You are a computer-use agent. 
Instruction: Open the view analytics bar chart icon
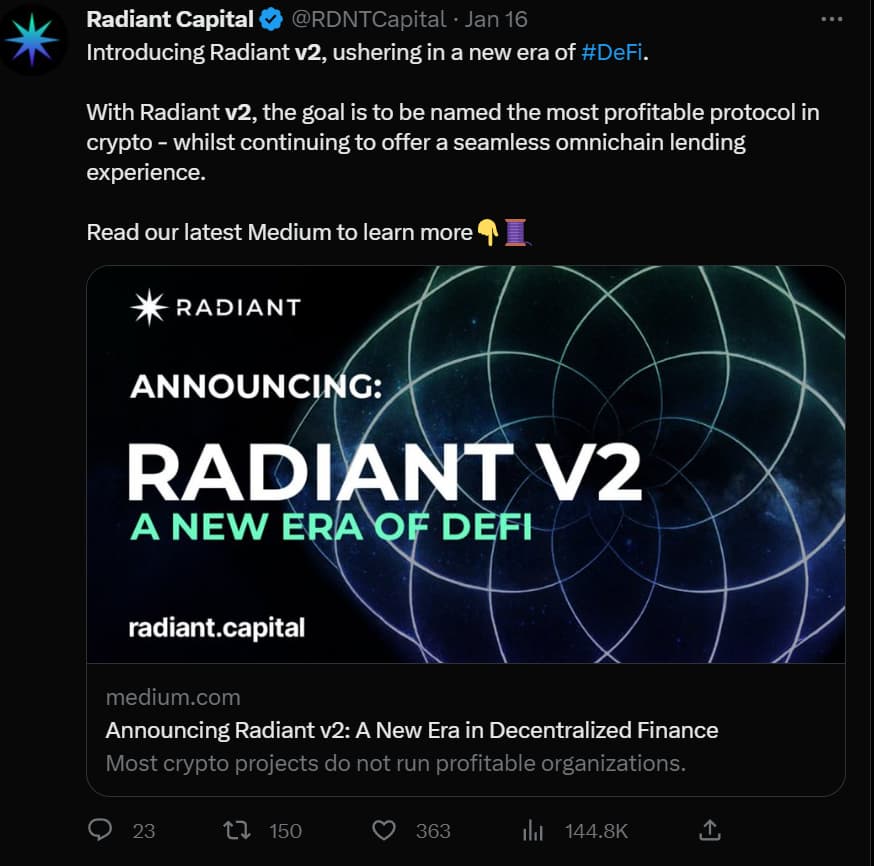click(533, 830)
